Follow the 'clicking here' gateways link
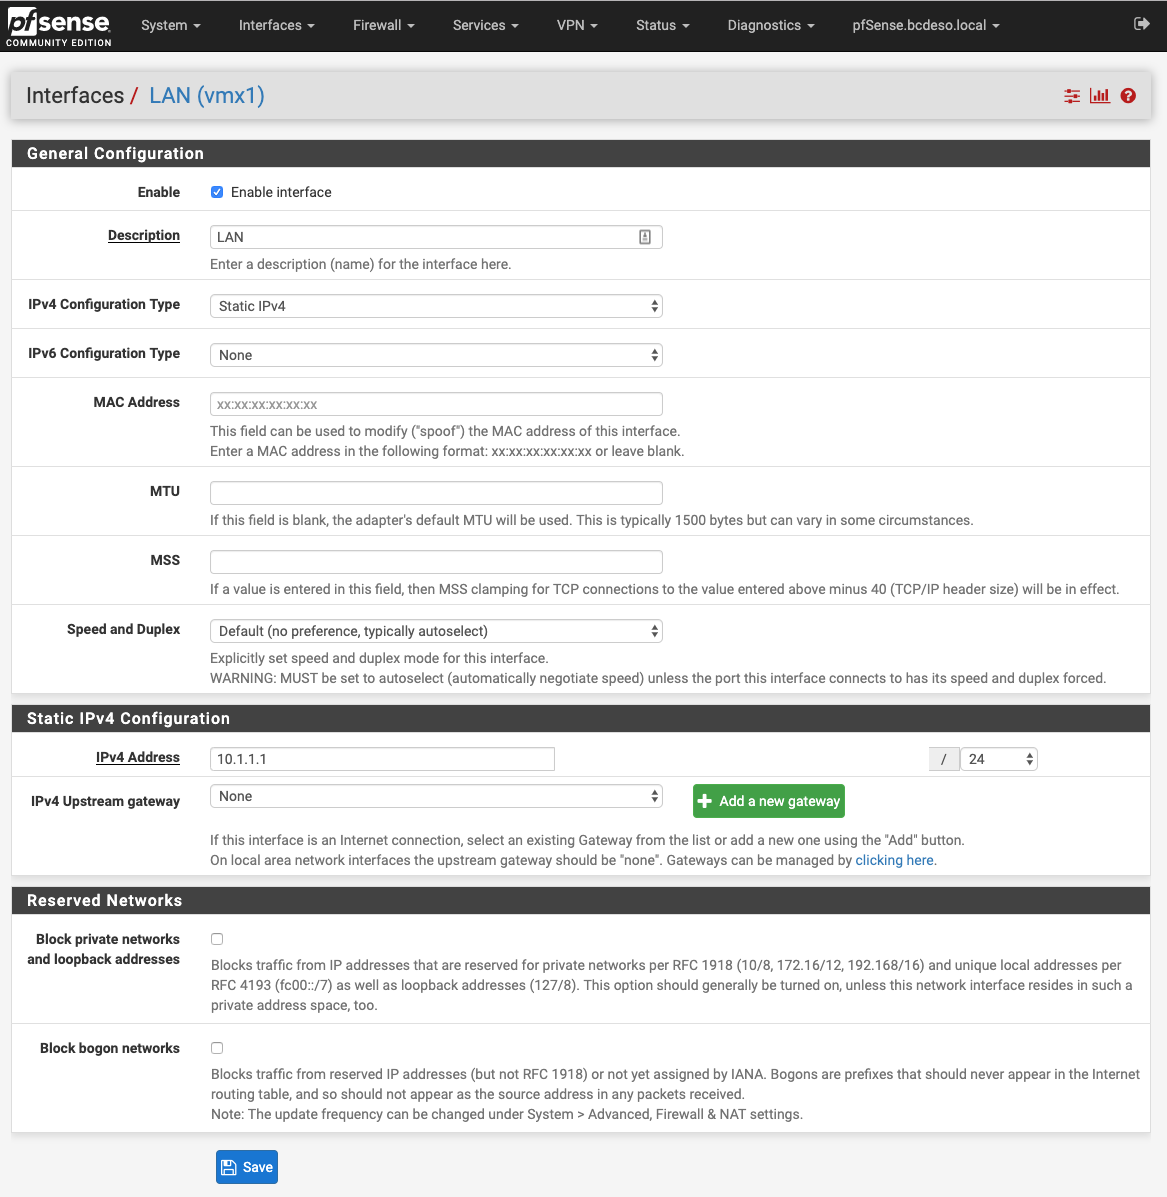 (894, 860)
